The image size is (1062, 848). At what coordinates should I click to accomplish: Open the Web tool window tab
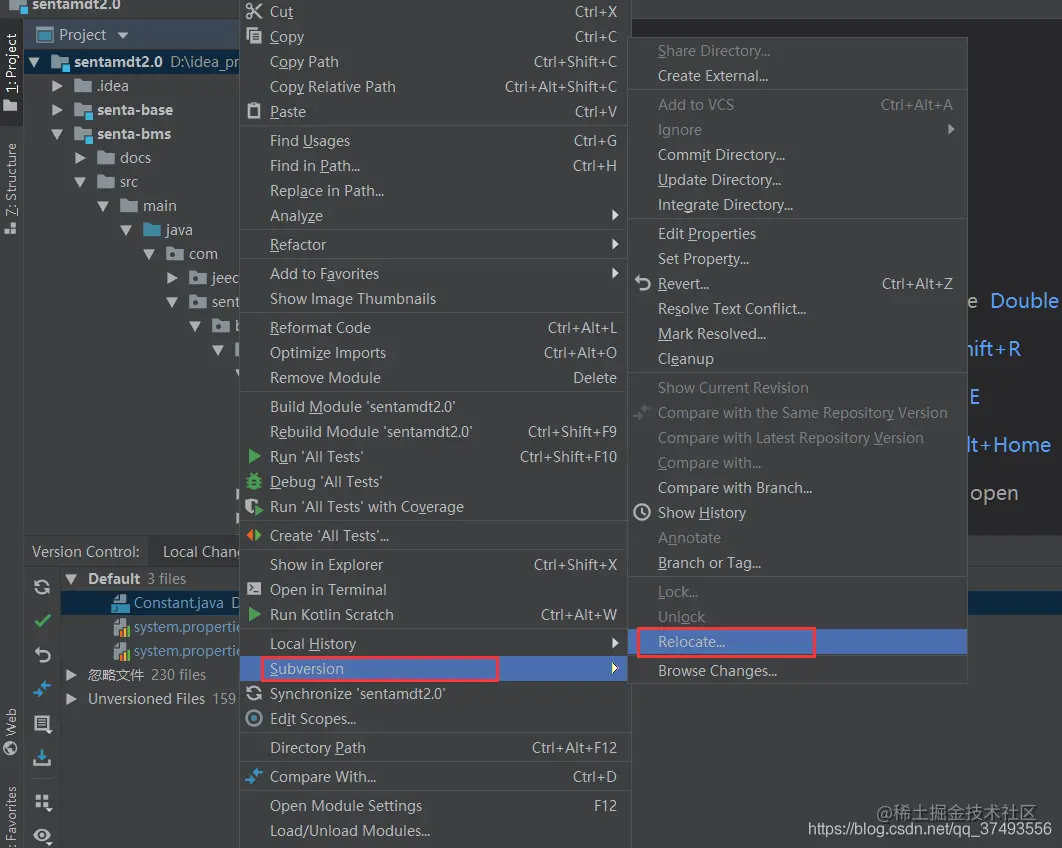click(11, 732)
